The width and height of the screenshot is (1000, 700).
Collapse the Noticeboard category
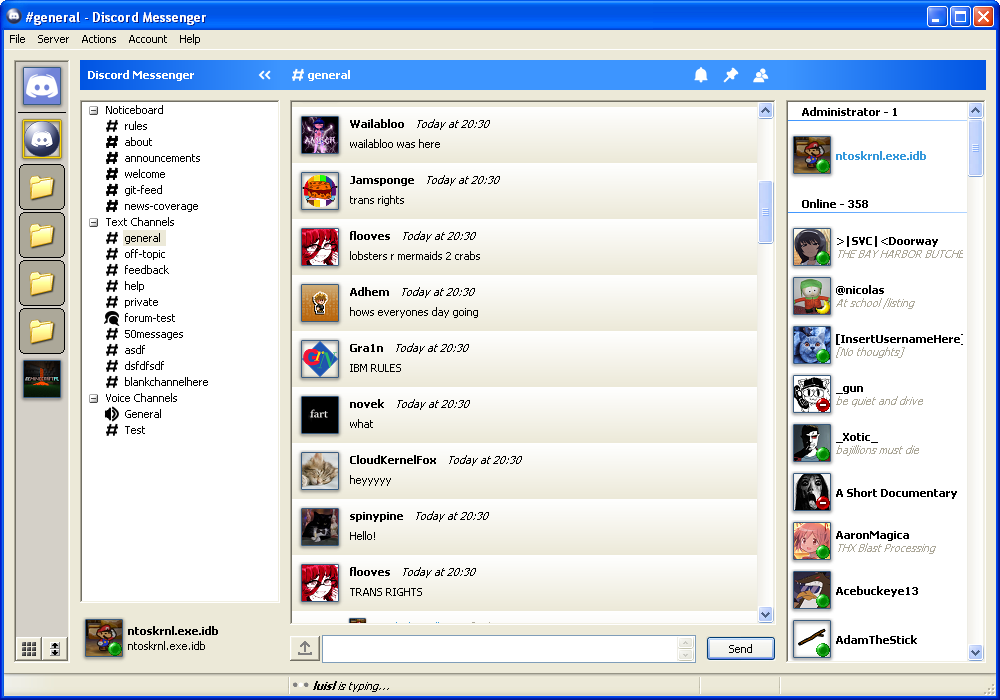pos(94,110)
